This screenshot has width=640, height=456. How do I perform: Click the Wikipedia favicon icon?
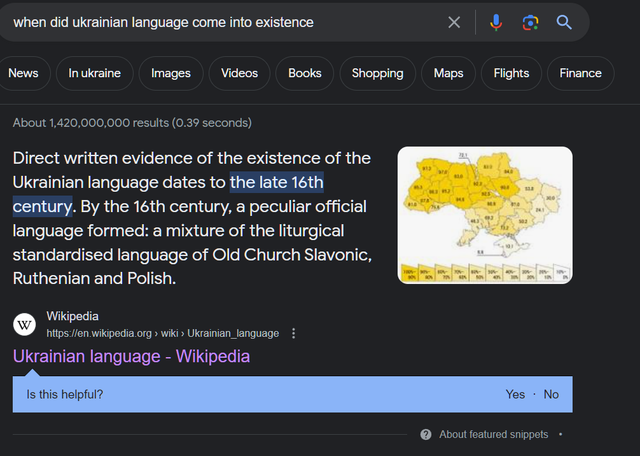pos(24,325)
